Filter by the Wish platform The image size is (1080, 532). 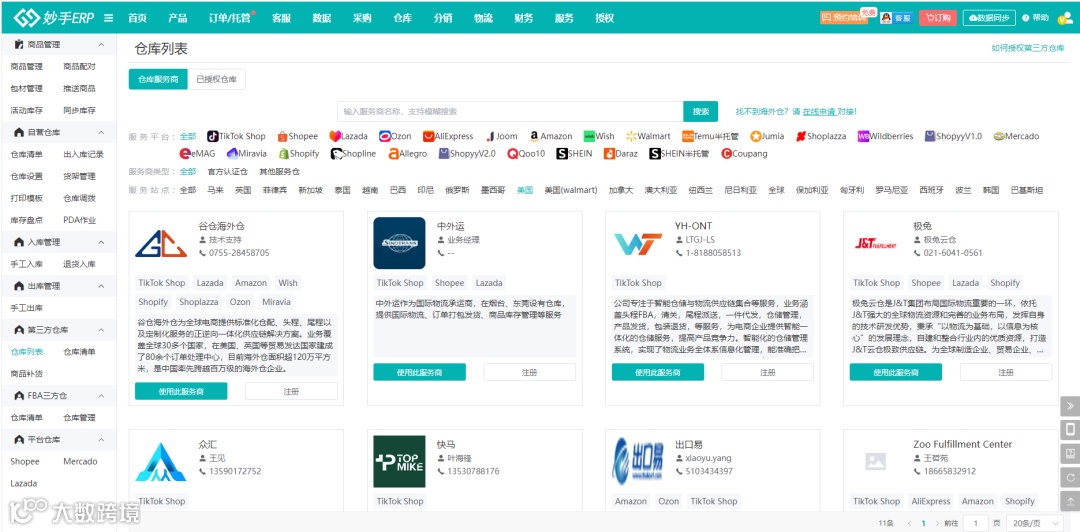click(599, 136)
